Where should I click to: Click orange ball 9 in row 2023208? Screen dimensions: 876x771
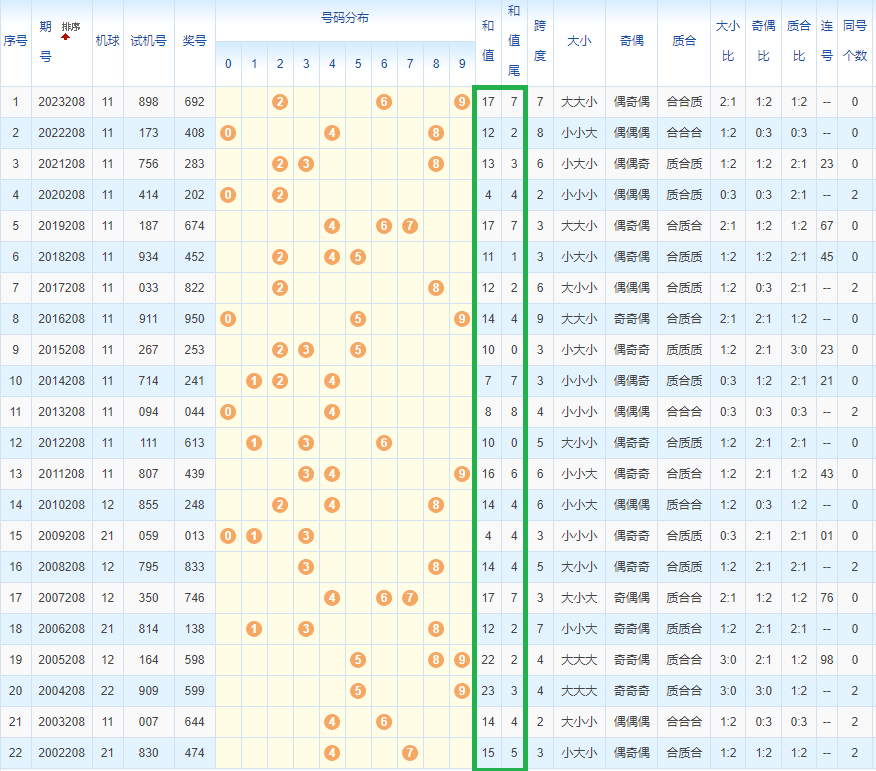tap(461, 101)
